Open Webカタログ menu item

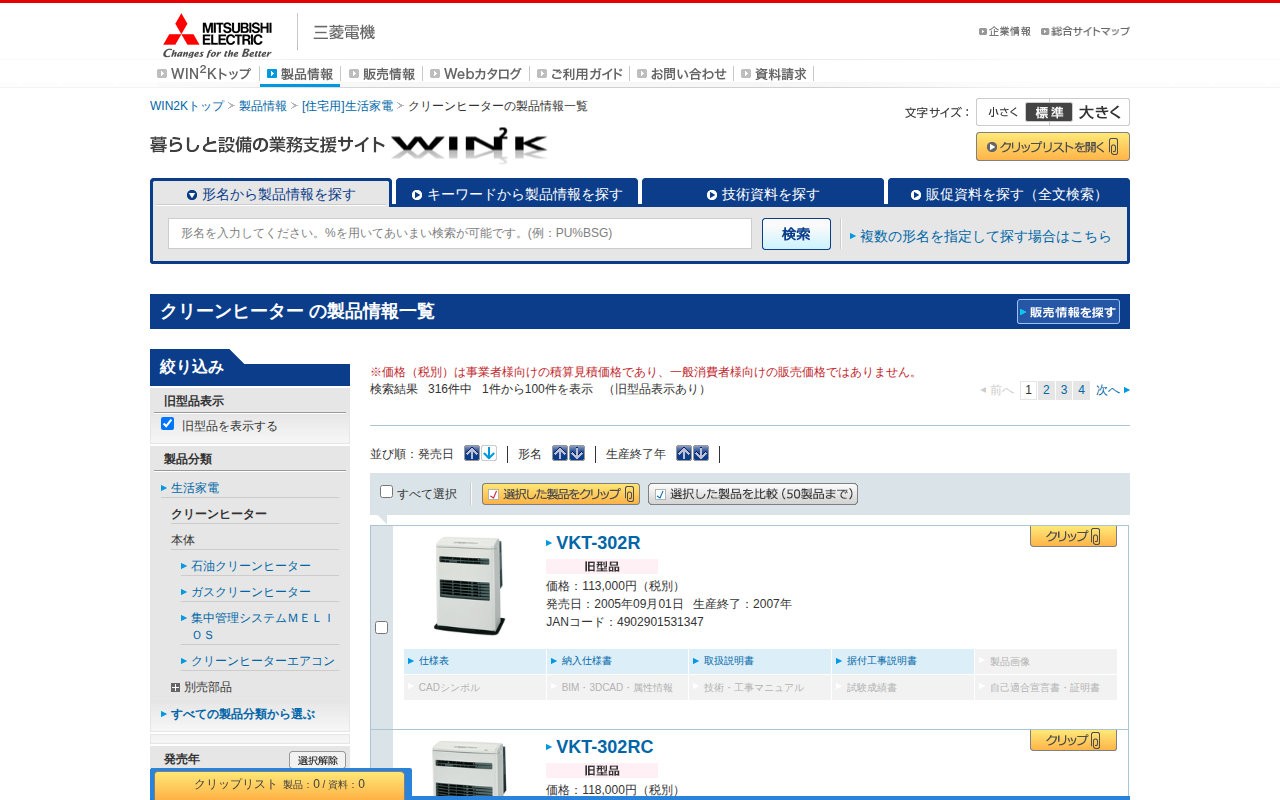pyautogui.click(x=476, y=73)
